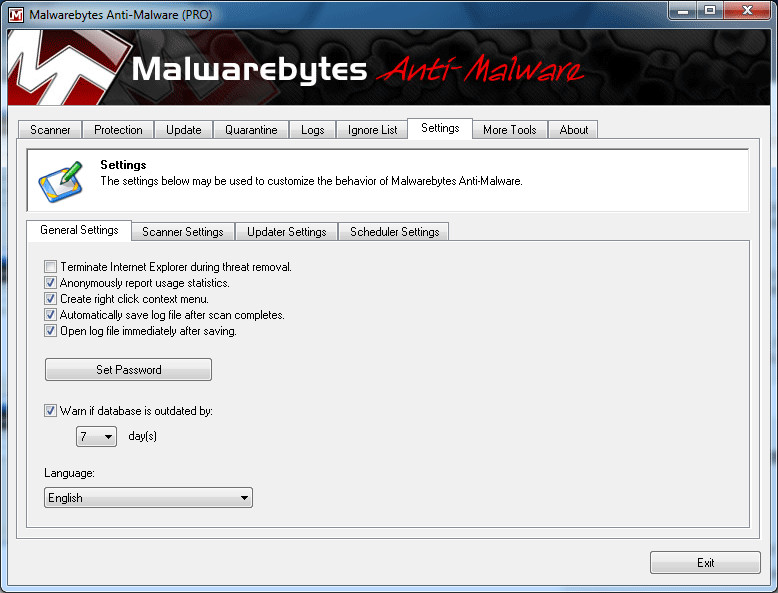Open Updater Settings sub-tab
The image size is (778, 593).
coord(286,232)
